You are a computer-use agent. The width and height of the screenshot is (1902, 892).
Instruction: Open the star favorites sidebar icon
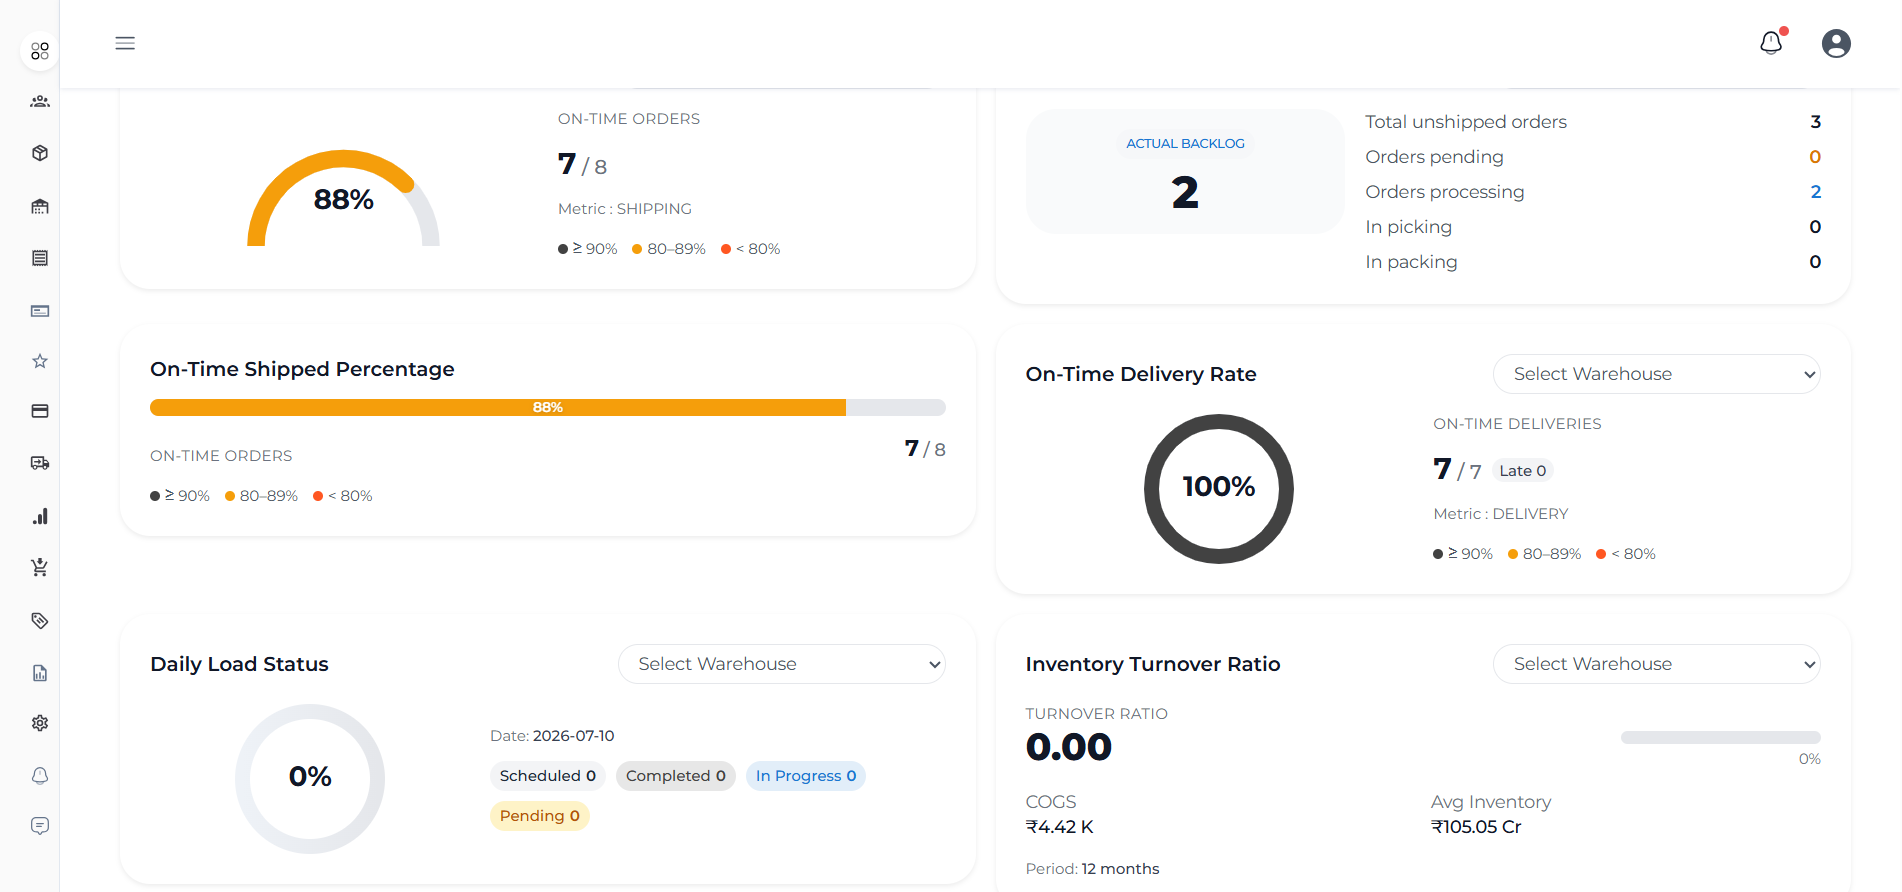click(x=40, y=361)
